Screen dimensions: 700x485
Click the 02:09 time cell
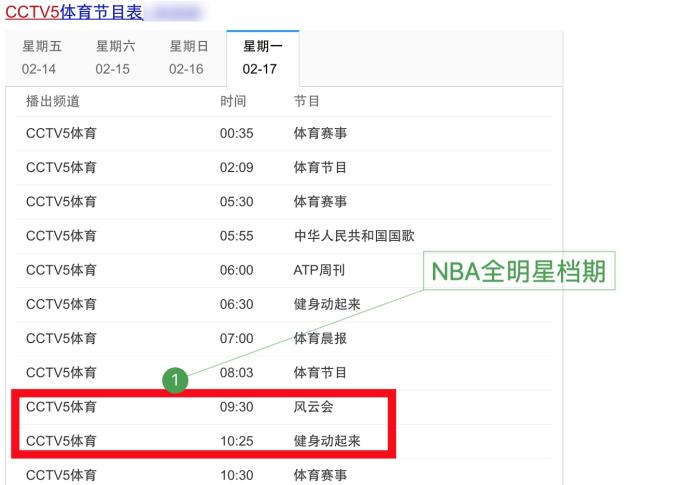tap(237, 167)
